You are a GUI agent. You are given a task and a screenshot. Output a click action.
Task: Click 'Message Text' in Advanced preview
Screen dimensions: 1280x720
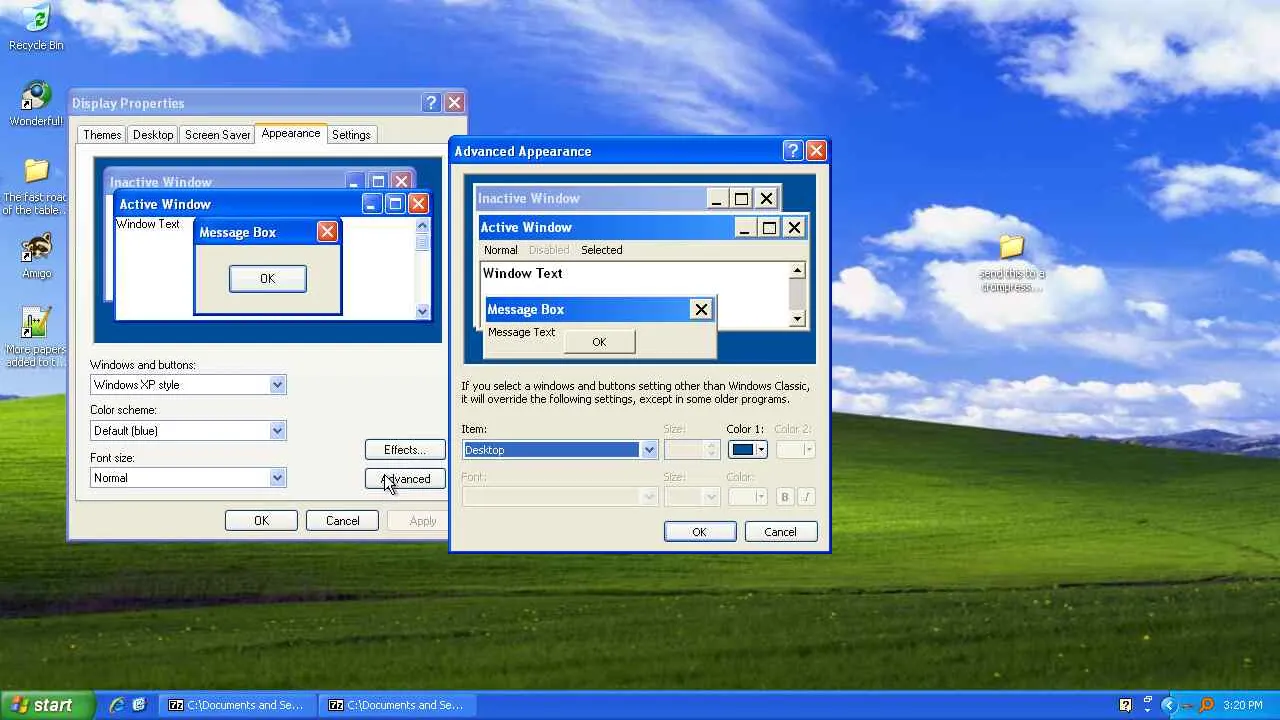pyautogui.click(x=522, y=332)
